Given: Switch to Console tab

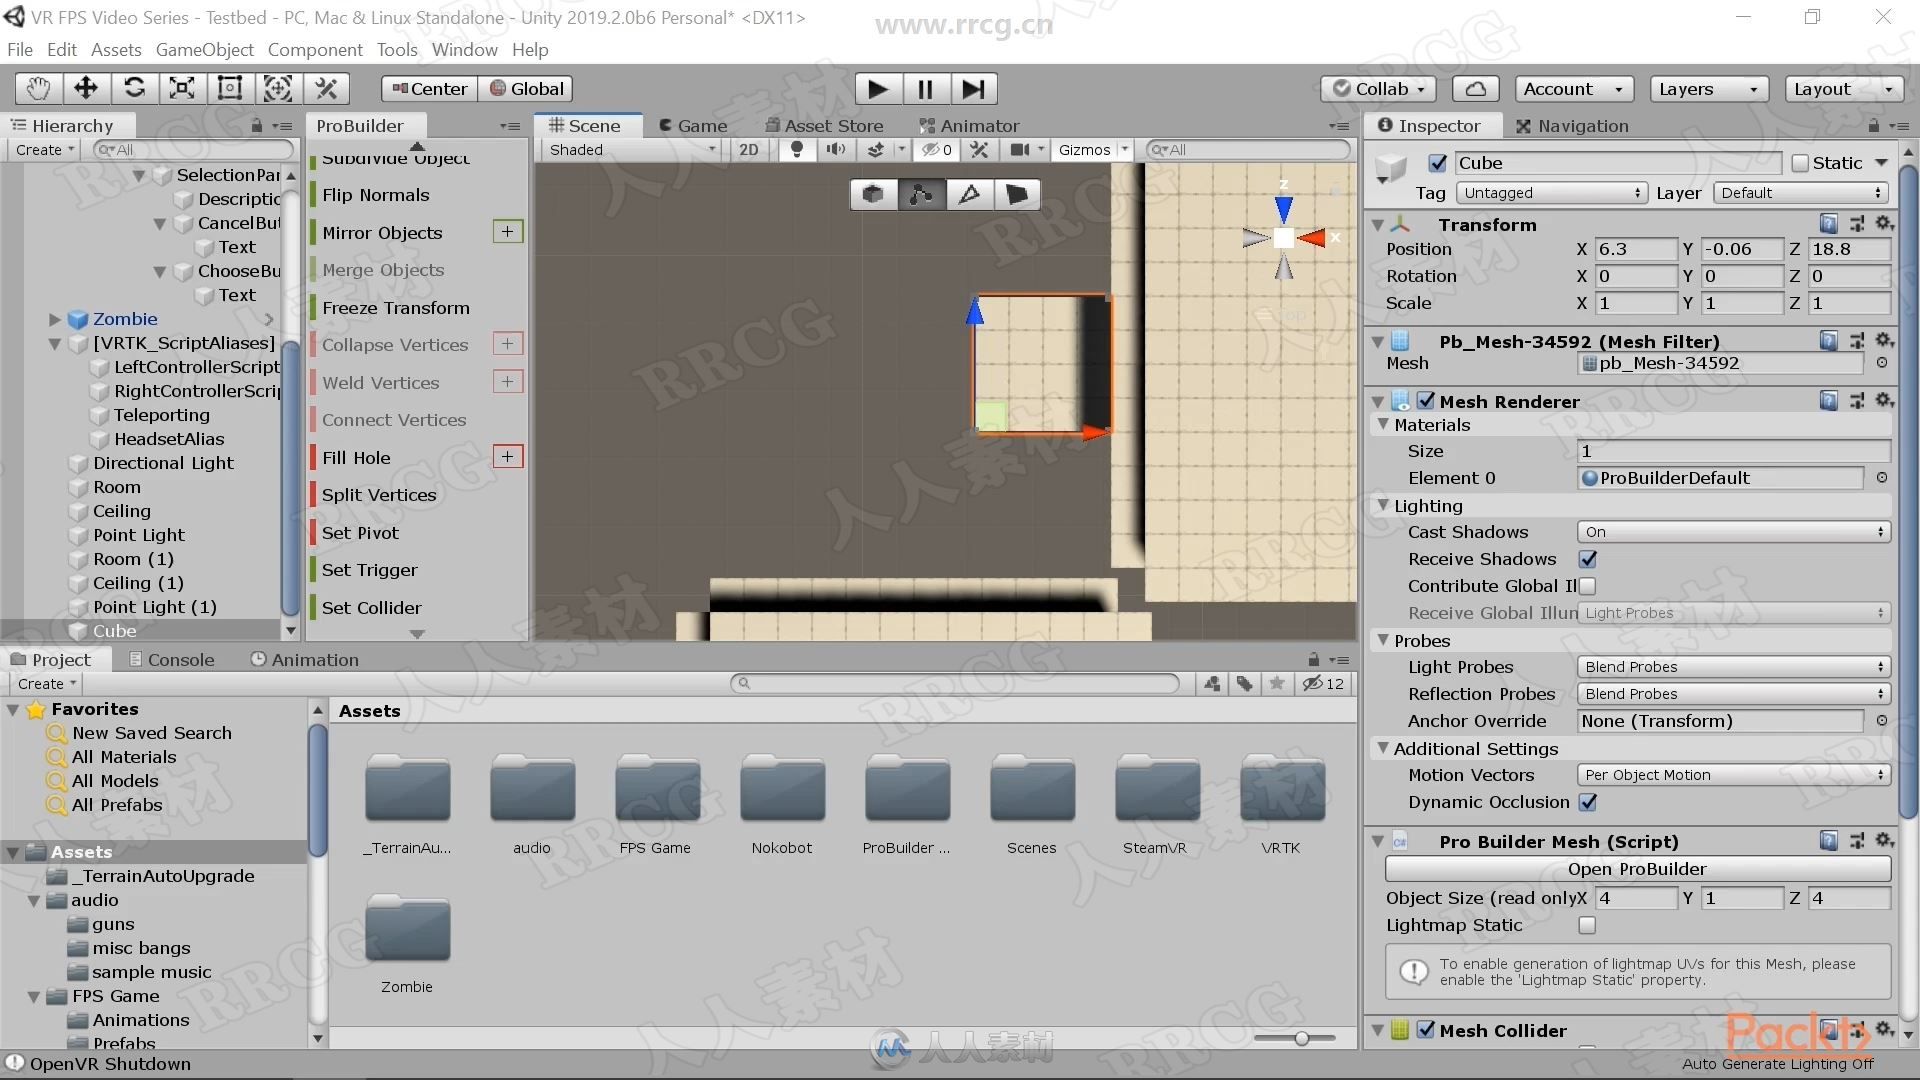Looking at the screenshot, I should point(171,660).
